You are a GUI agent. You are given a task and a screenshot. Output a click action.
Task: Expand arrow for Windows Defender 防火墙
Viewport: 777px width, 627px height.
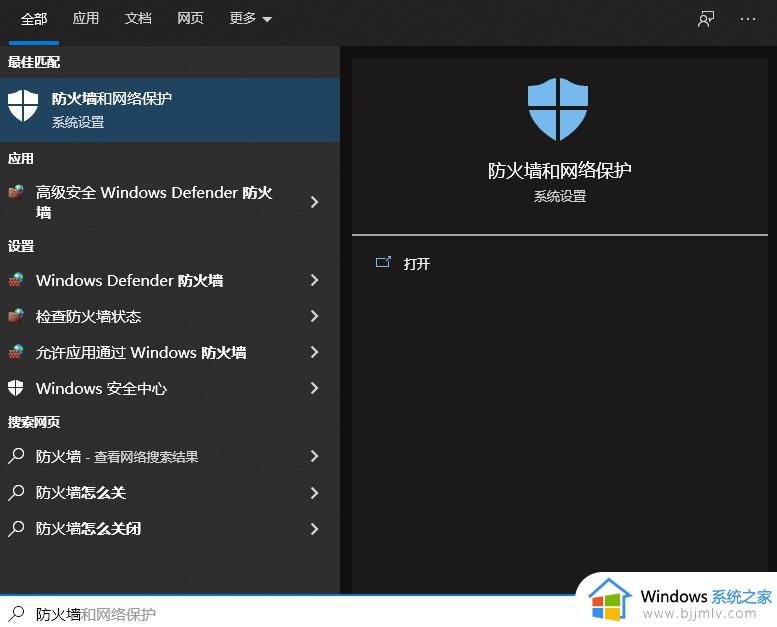pos(314,281)
